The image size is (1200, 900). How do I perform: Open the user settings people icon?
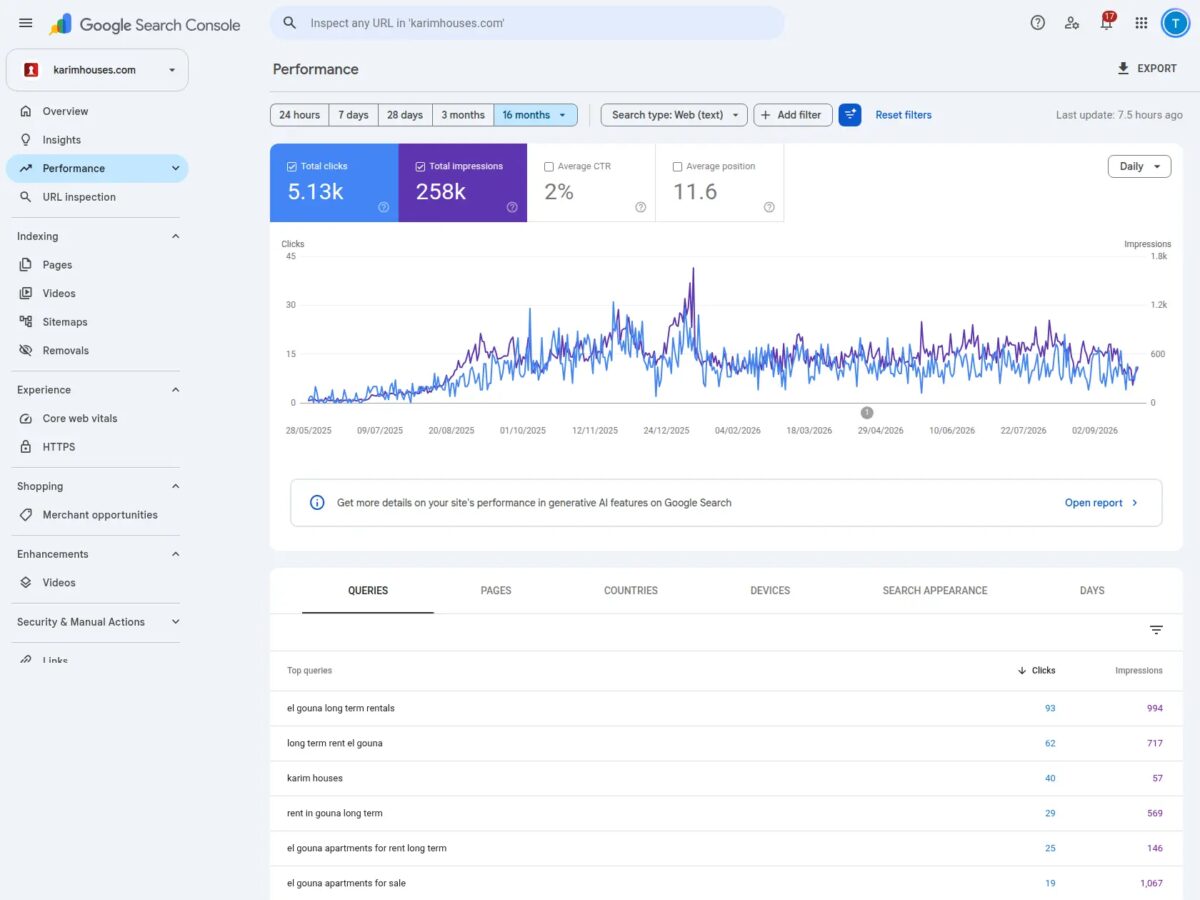point(1072,23)
